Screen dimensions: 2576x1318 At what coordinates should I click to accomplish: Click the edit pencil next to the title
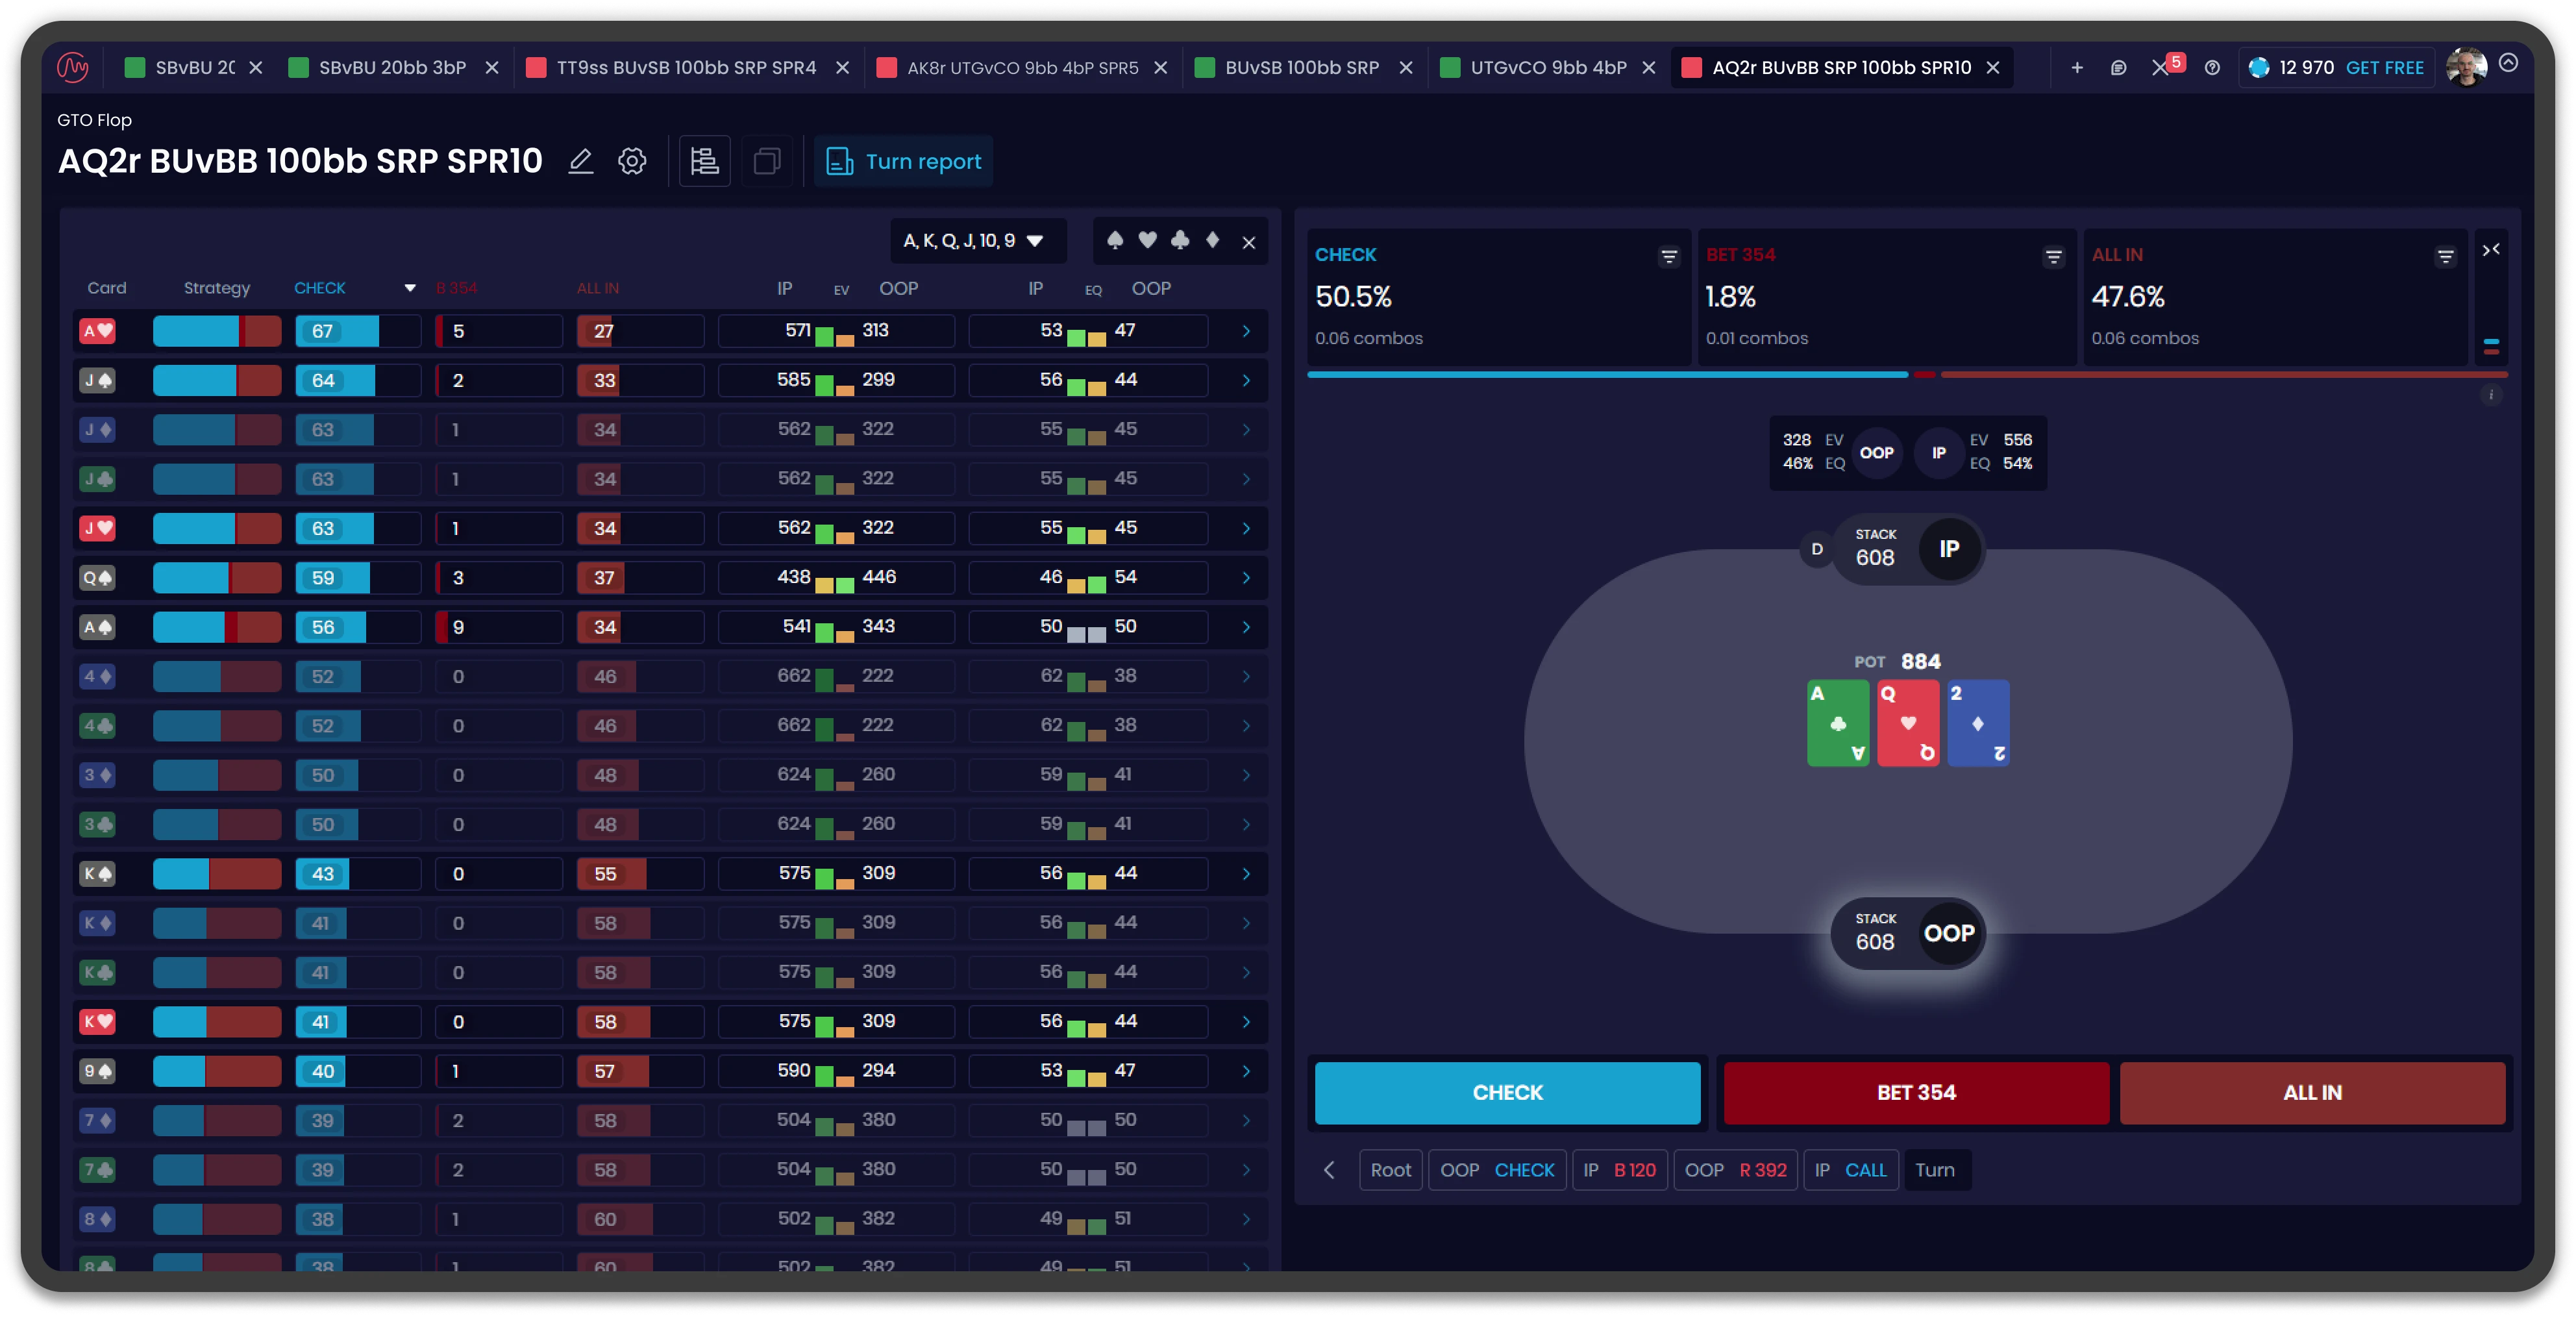(x=581, y=161)
